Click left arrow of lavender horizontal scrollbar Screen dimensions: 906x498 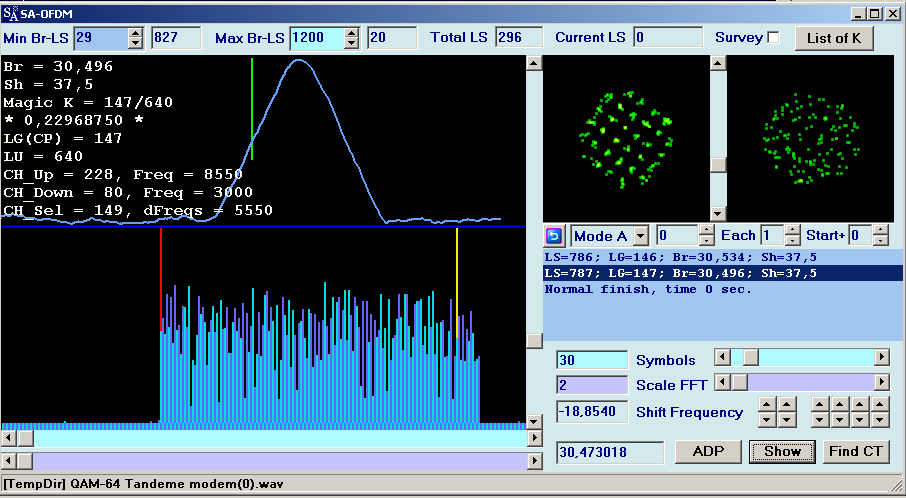[x=9, y=461]
